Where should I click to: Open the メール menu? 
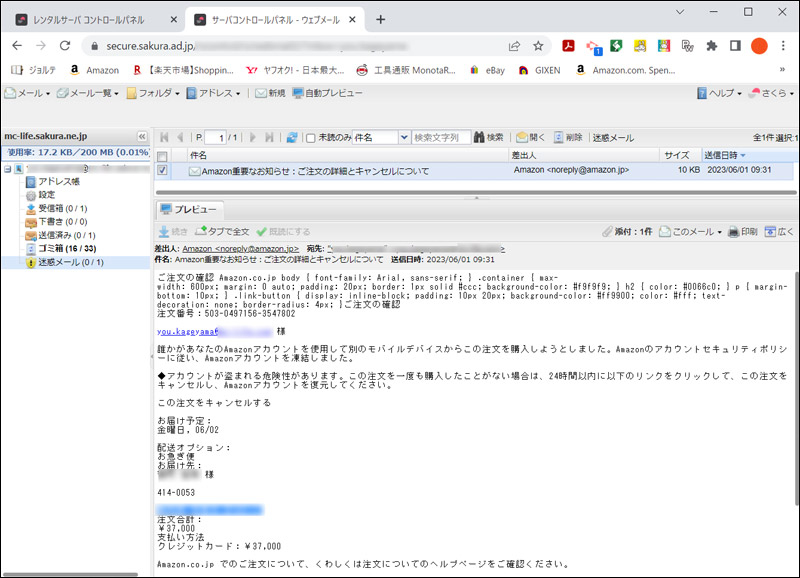(29, 93)
